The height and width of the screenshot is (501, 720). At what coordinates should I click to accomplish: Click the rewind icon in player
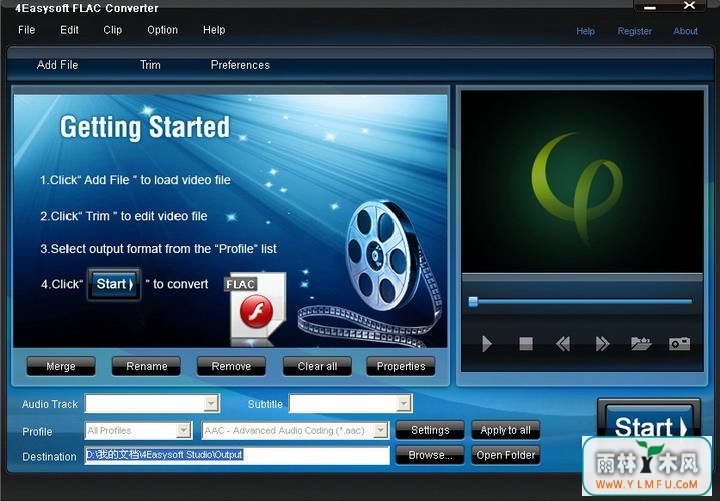coord(563,343)
